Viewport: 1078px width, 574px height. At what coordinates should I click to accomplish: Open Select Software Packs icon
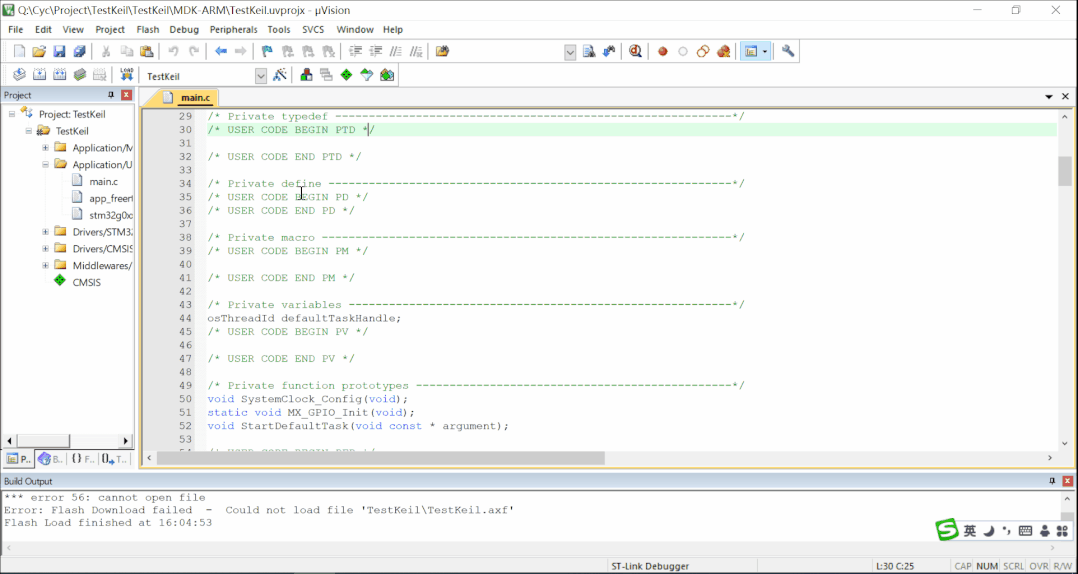click(x=366, y=75)
